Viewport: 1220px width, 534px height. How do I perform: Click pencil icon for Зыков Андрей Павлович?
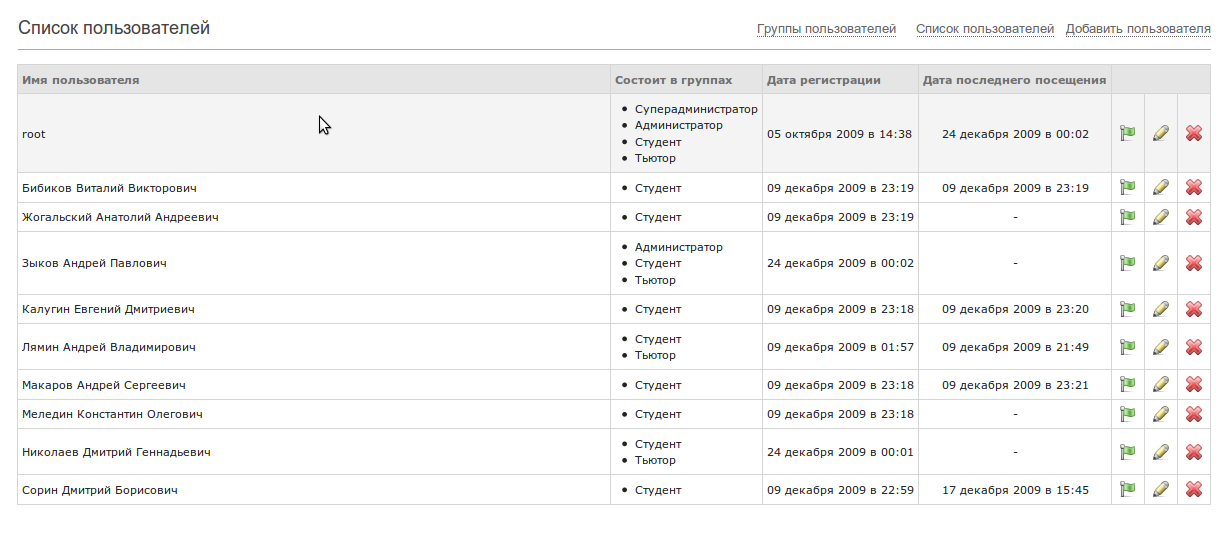pos(1161,263)
